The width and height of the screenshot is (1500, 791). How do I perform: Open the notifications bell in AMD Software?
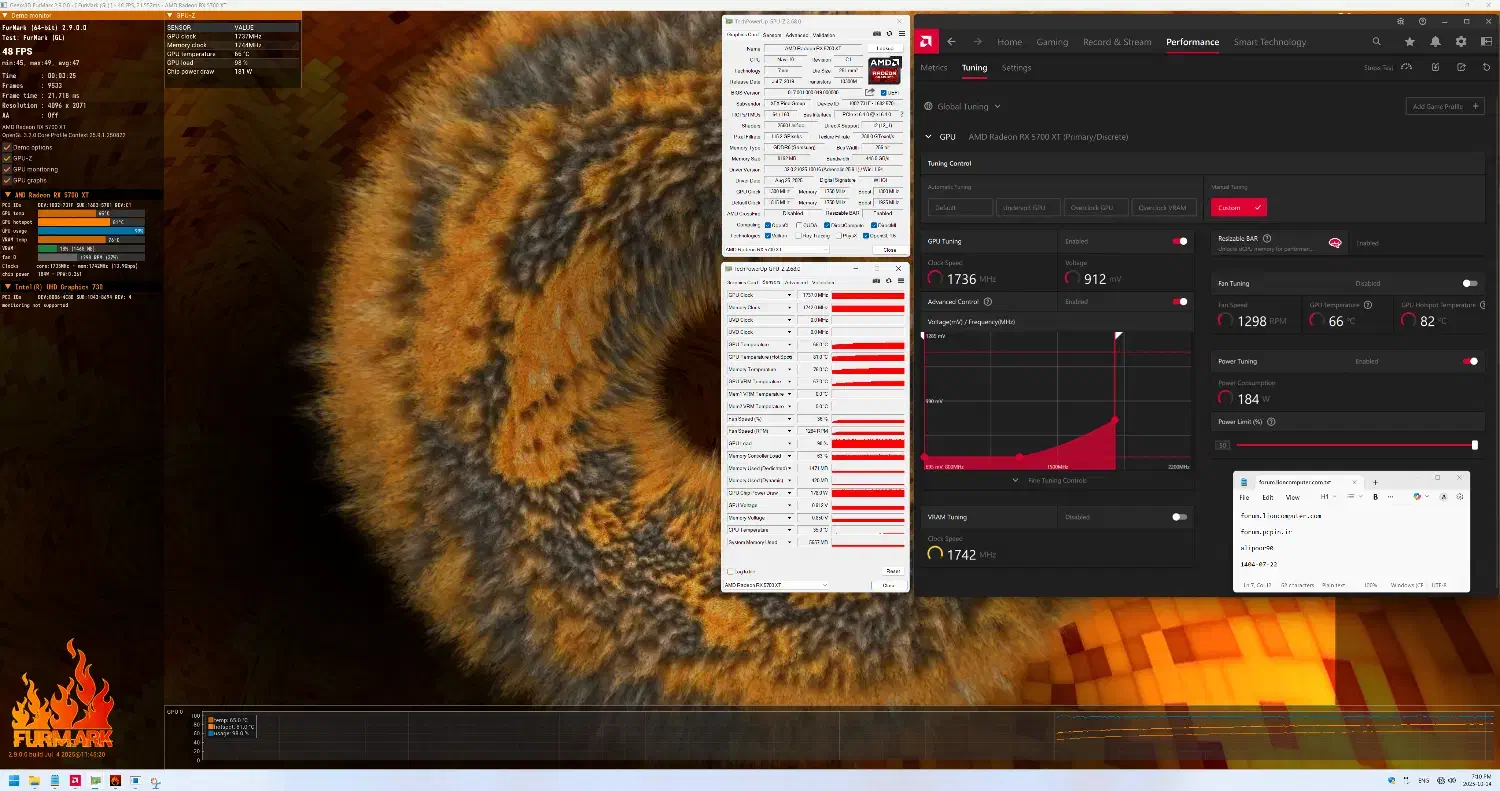pos(1436,42)
